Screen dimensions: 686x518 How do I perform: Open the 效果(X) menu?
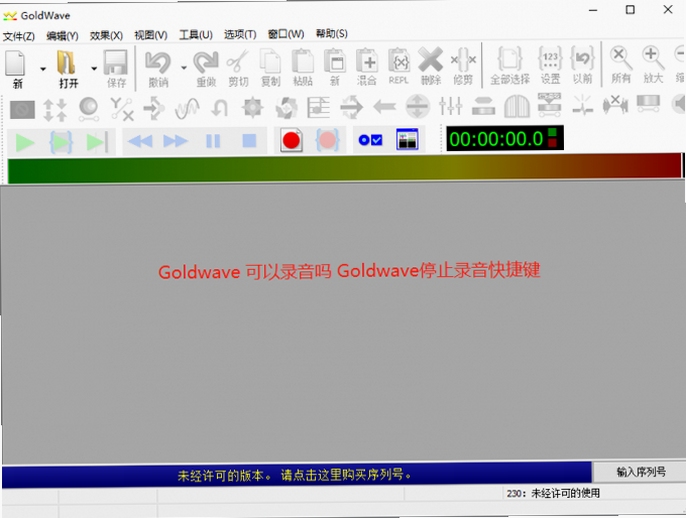point(106,35)
